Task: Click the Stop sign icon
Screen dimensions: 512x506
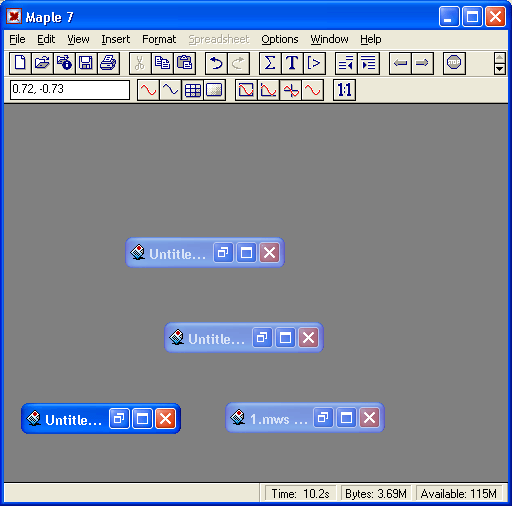Action: click(454, 63)
